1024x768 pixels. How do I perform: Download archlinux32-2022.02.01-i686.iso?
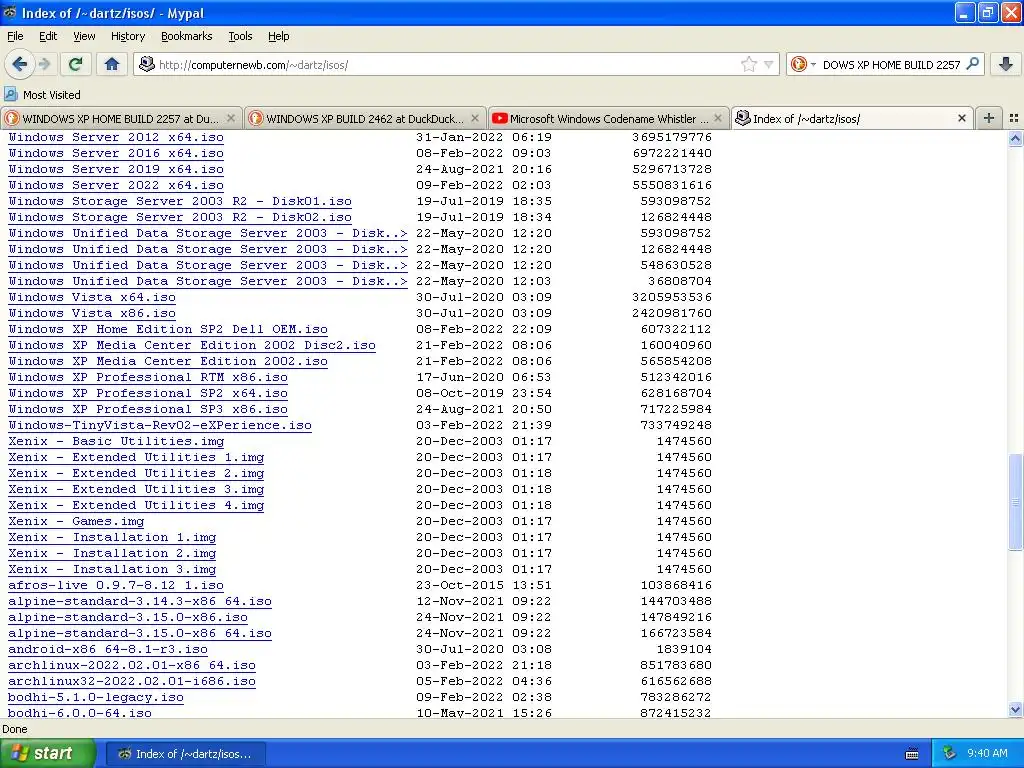click(132, 681)
